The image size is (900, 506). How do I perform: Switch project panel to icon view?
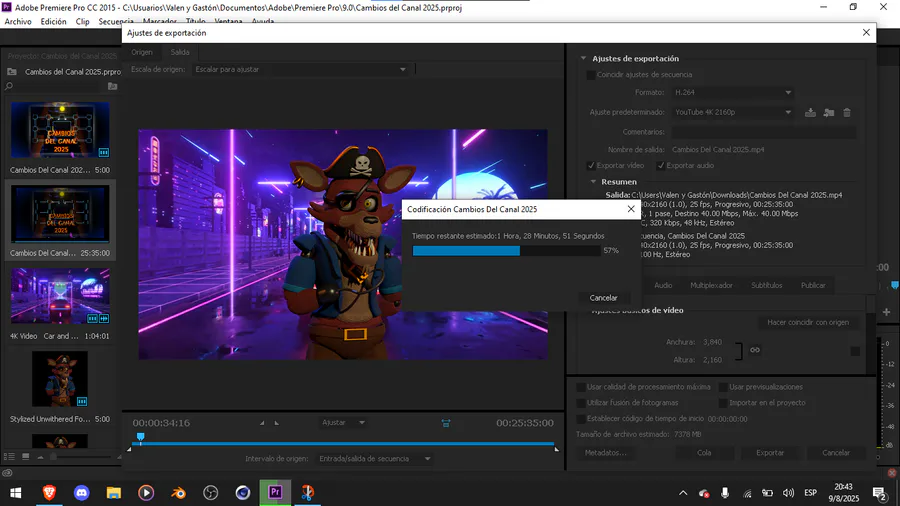click(26, 457)
